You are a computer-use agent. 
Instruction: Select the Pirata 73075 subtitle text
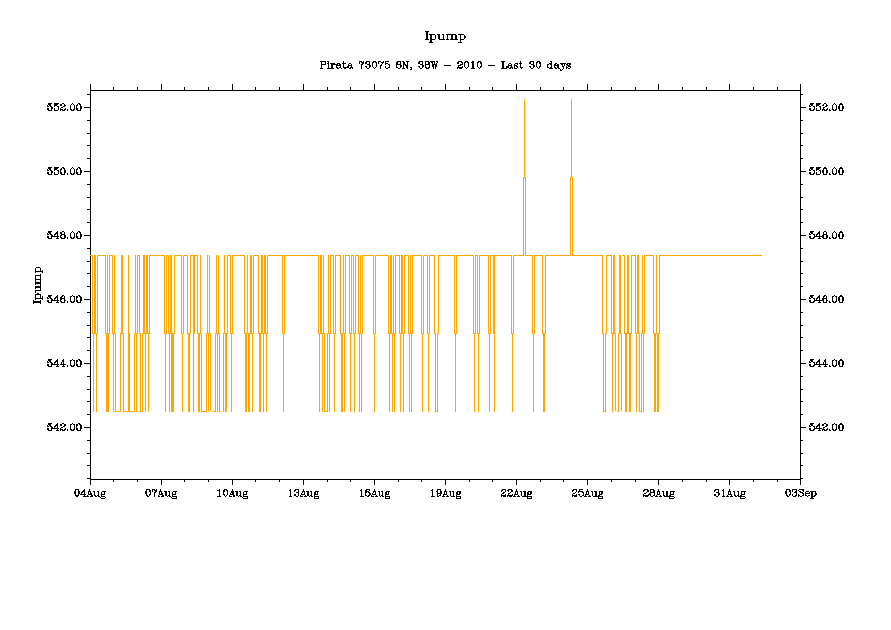[x=445, y=65]
